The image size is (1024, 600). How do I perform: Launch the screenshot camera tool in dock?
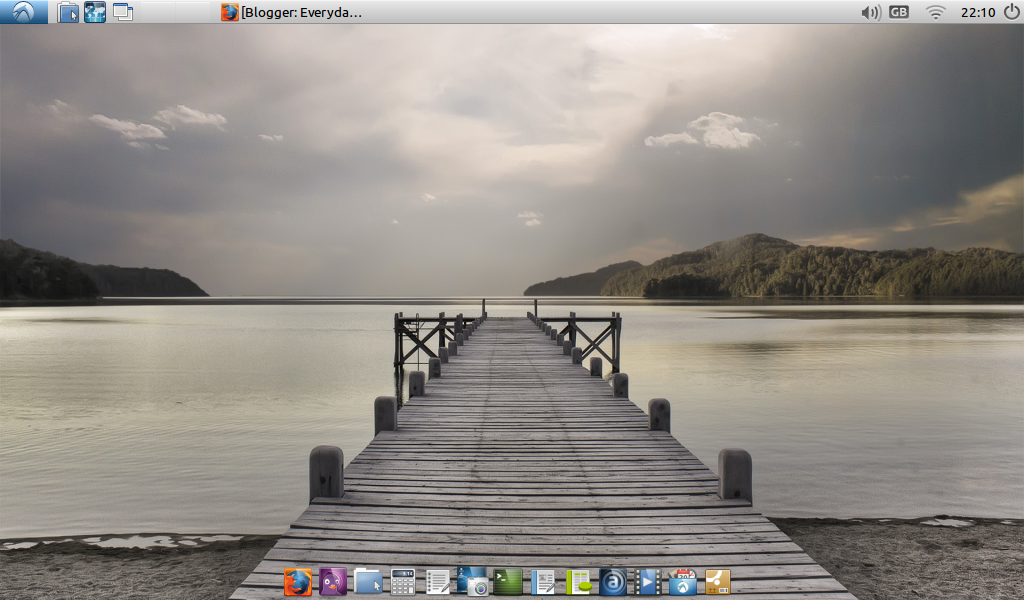(472, 581)
